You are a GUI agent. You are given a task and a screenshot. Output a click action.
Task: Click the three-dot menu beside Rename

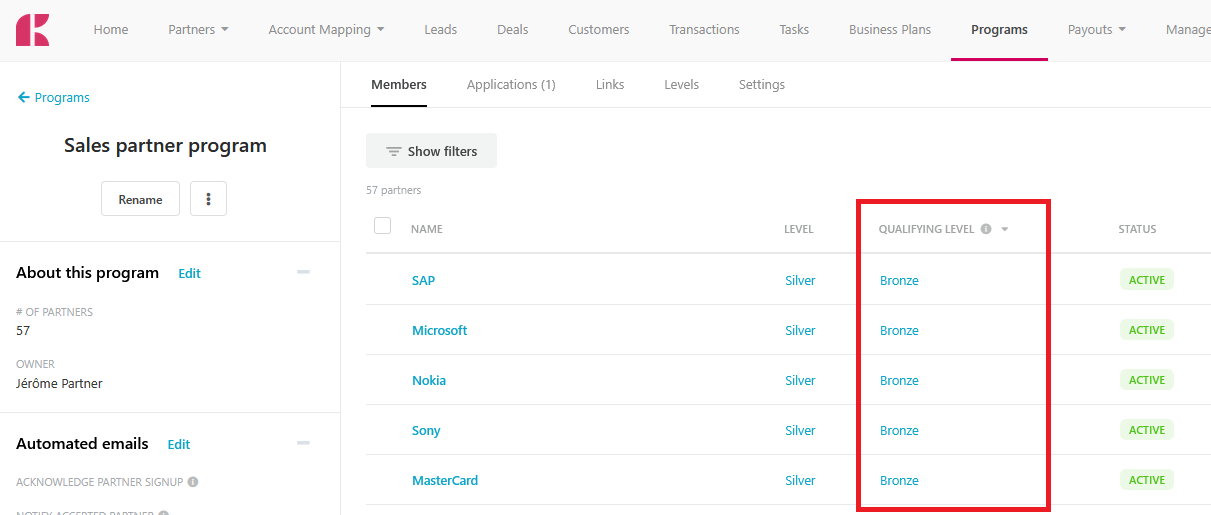208,199
